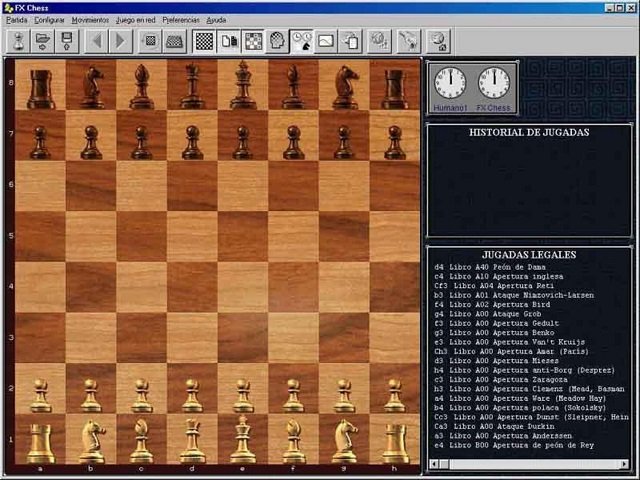This screenshot has height=480, width=640.
Task: Click the white king on e1
Action: pos(243,439)
